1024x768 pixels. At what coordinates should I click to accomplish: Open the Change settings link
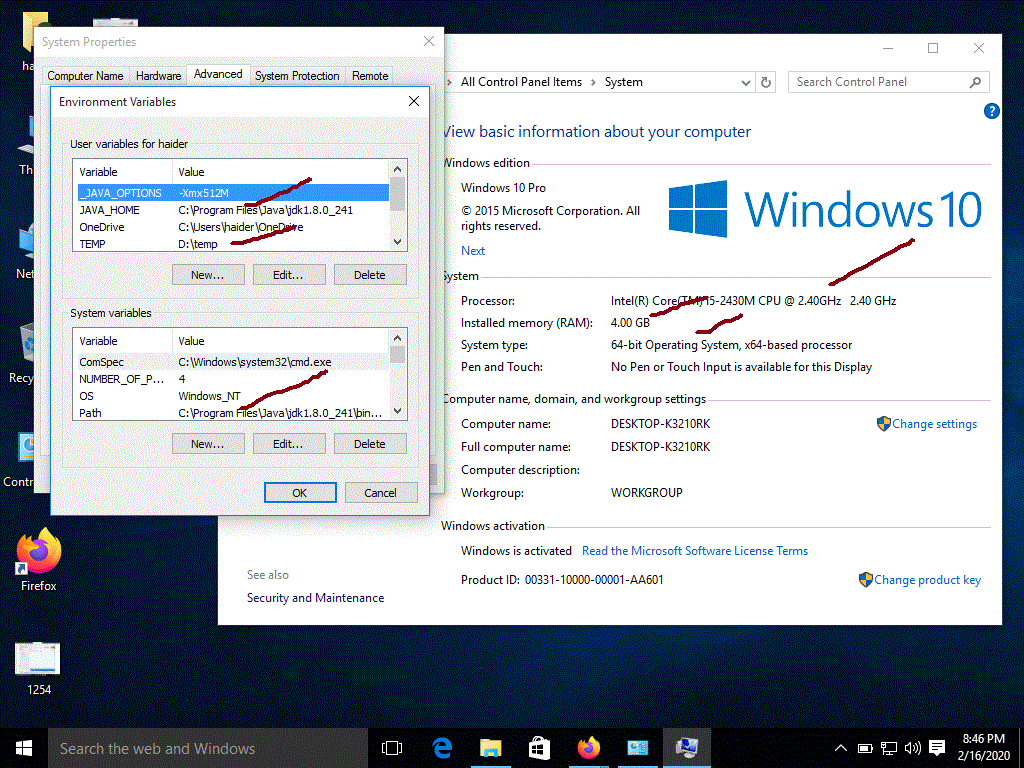(935, 424)
